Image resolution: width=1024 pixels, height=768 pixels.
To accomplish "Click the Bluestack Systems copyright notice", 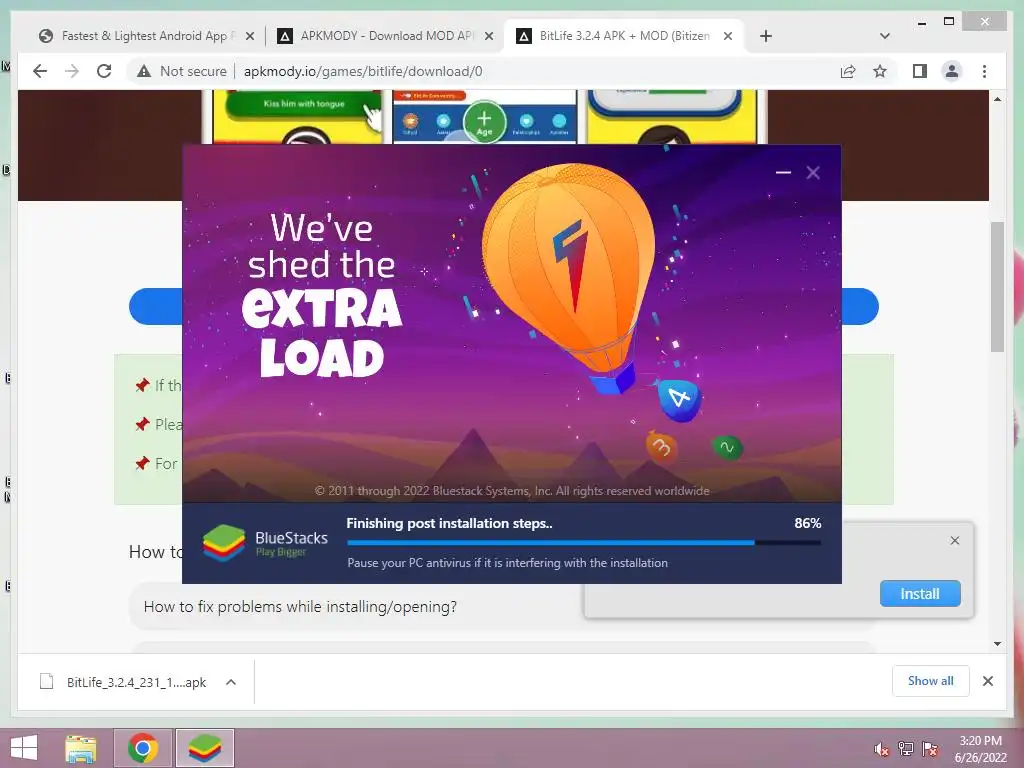I will (512, 490).
